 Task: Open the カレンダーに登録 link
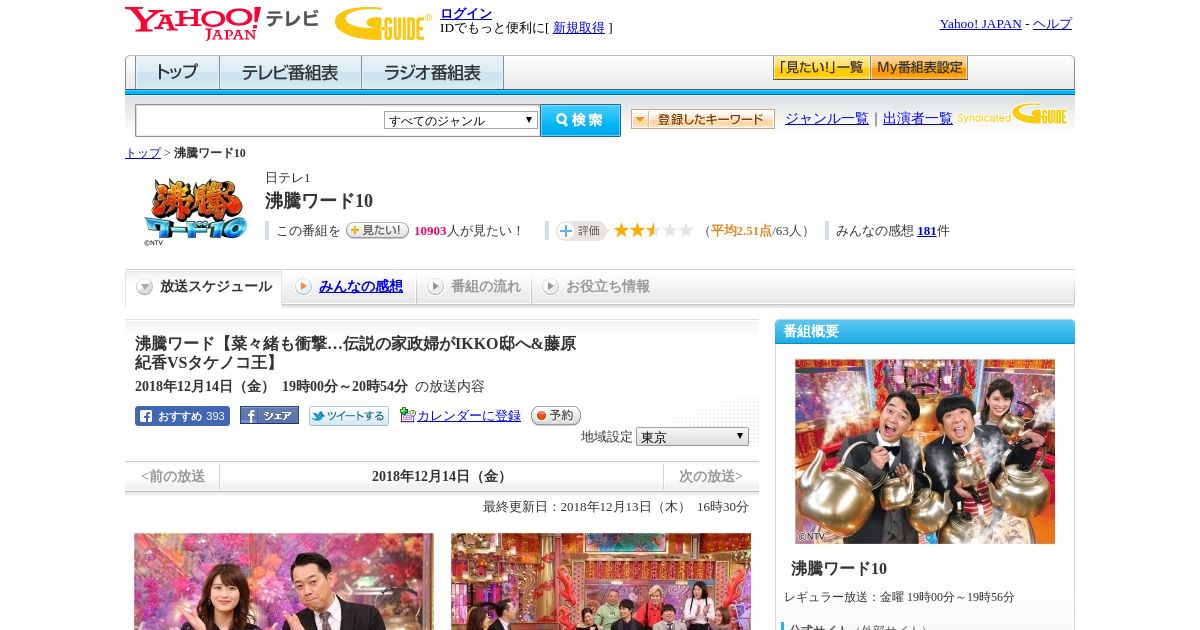click(469, 416)
